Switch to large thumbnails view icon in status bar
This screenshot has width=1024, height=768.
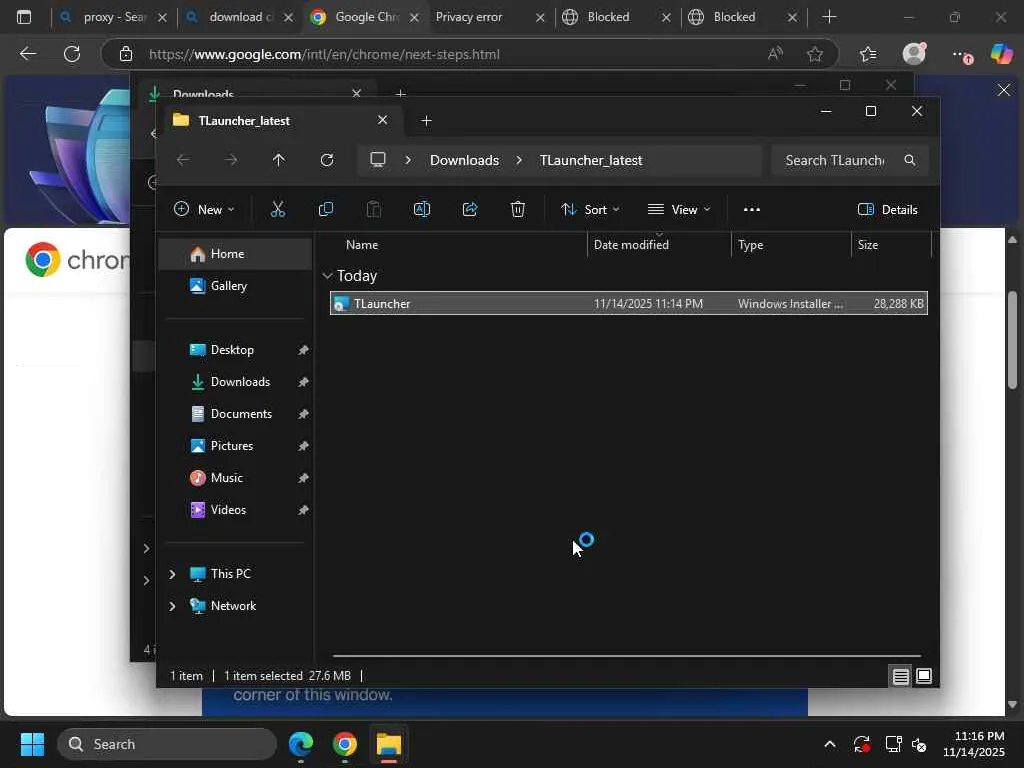923,676
